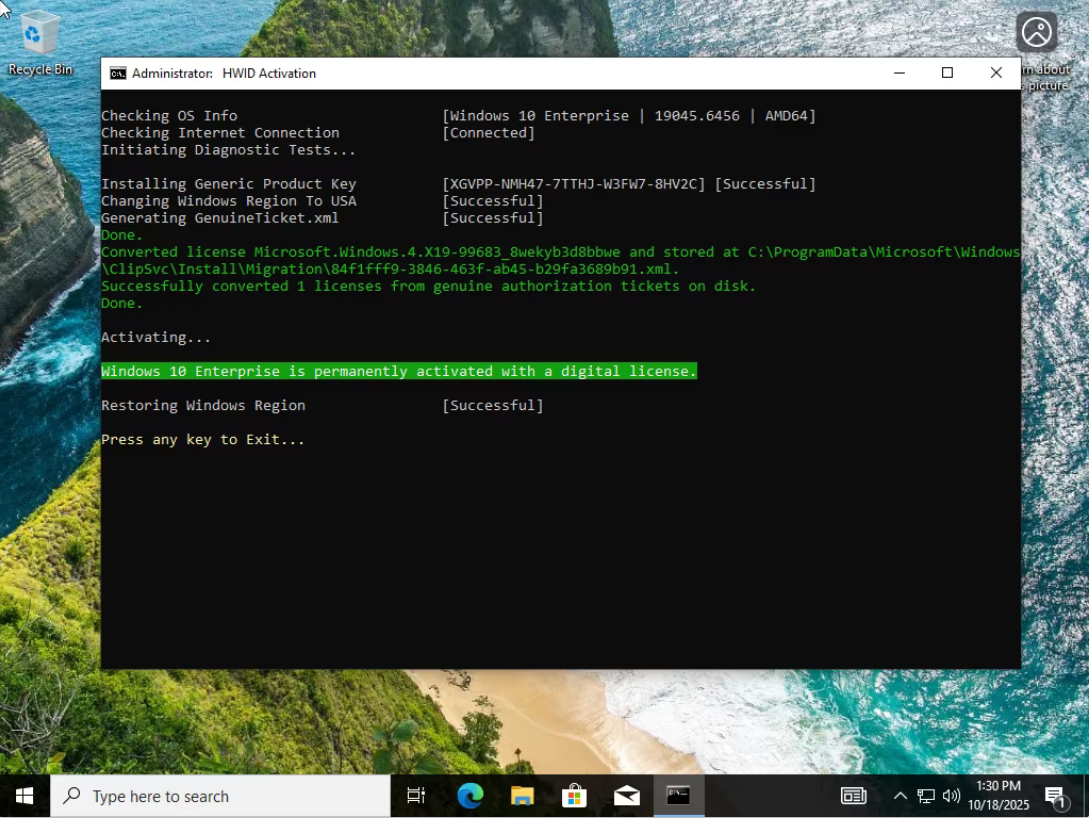Screen dimensions: 1089x818
Task: Launch Microsoft Store from the taskbar
Action: [574, 796]
